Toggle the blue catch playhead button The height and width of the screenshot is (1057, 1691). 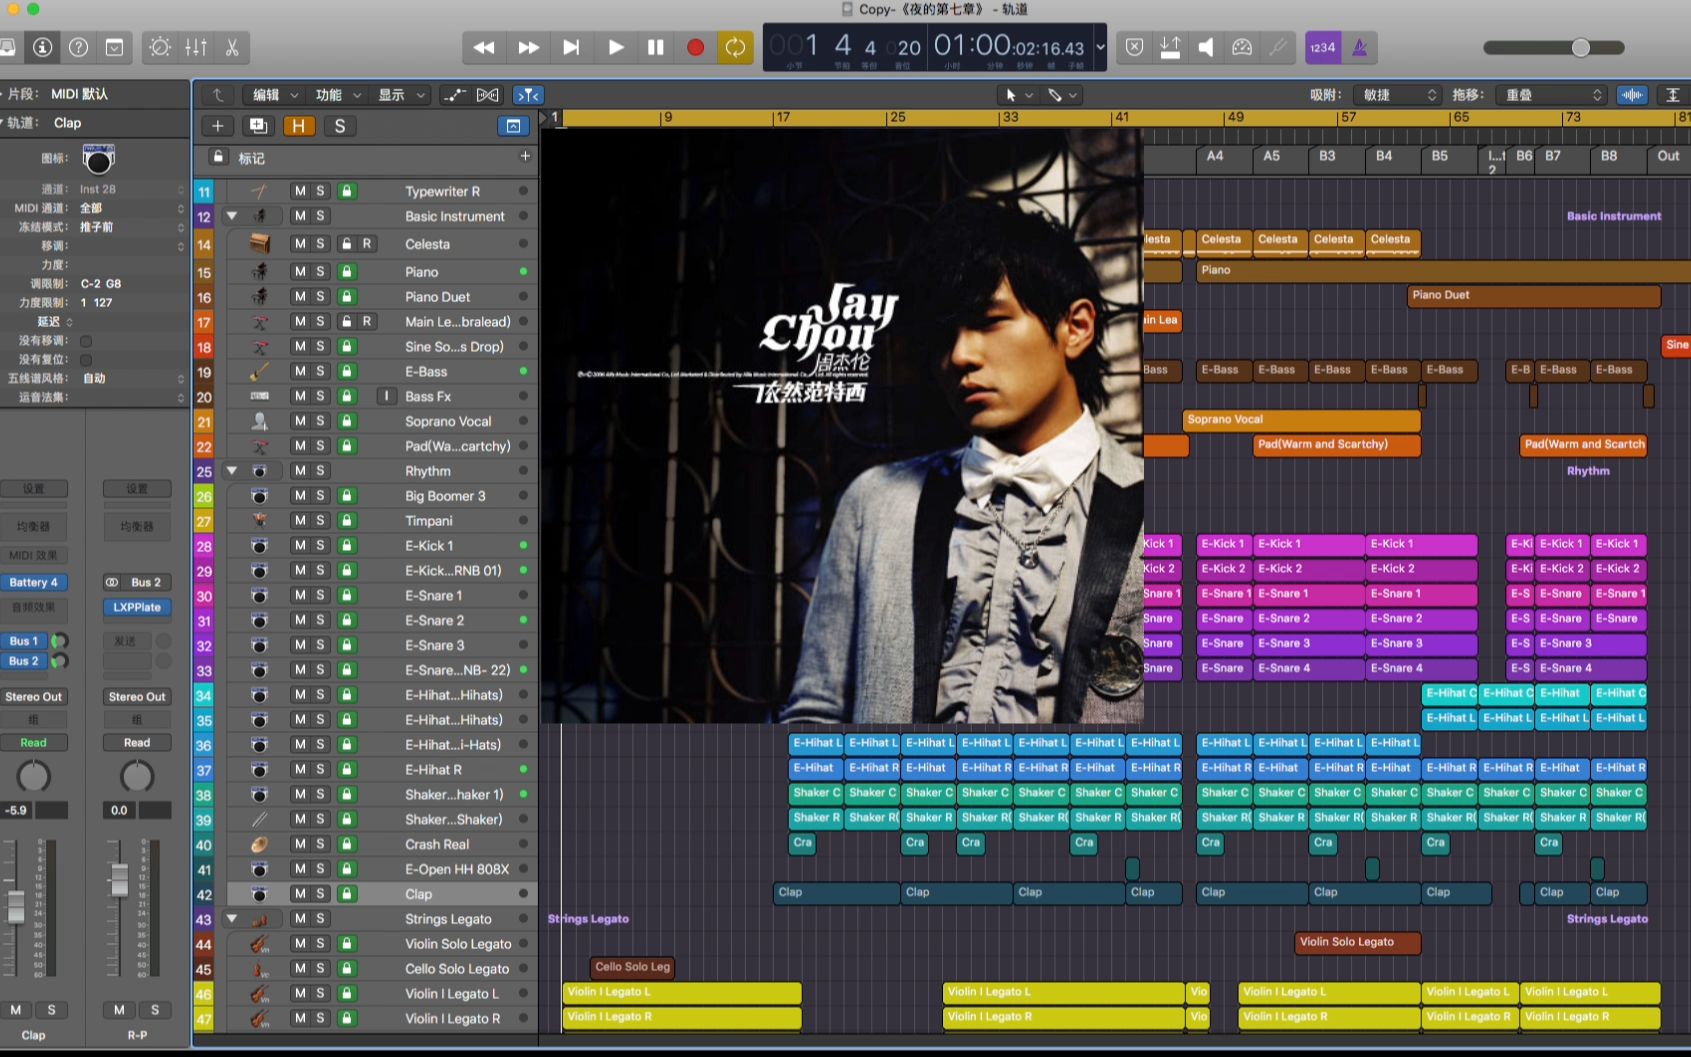coord(527,95)
